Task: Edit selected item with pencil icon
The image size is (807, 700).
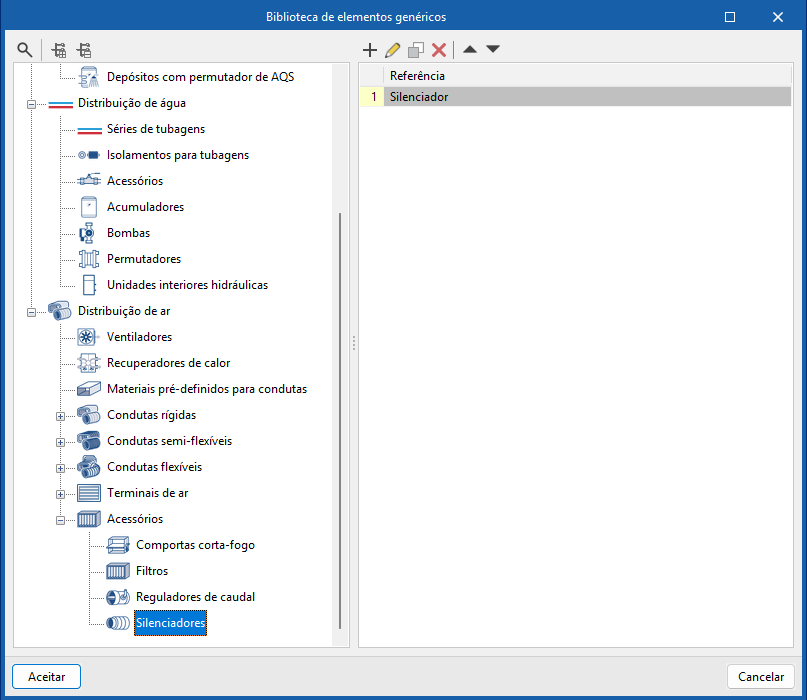Action: coord(393,49)
